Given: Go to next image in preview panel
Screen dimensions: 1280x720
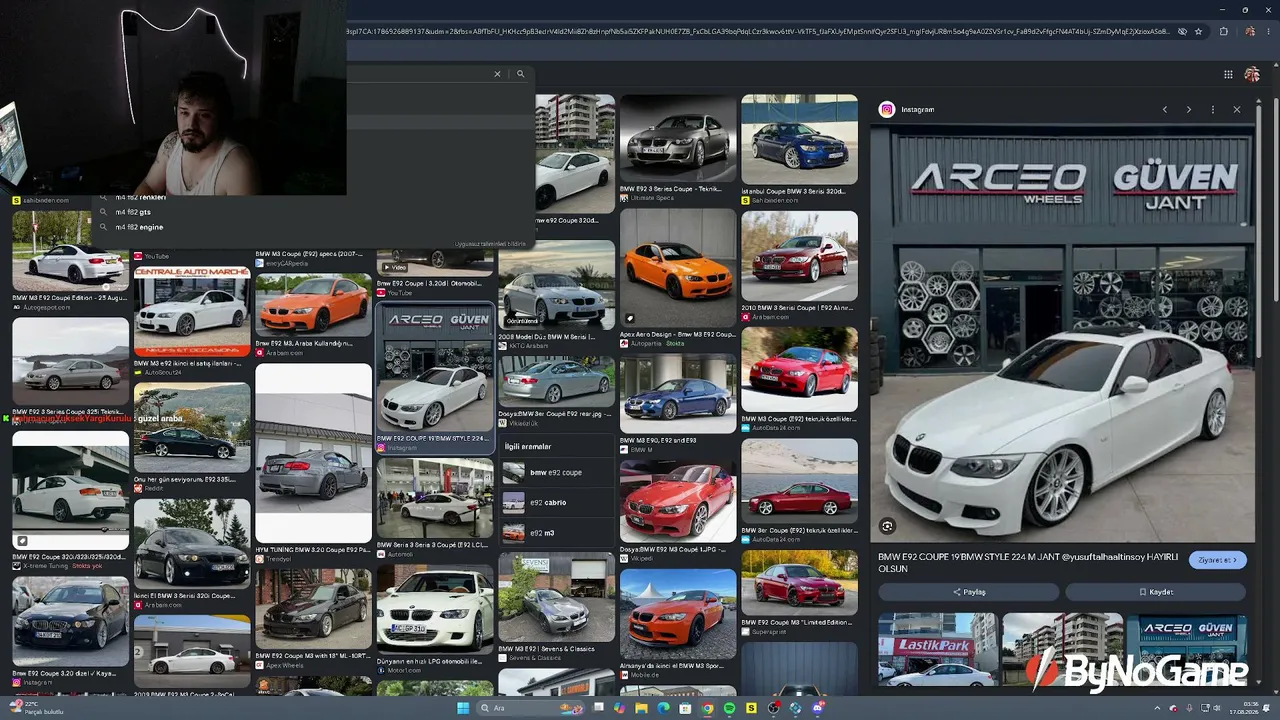Looking at the screenshot, I should [1188, 110].
